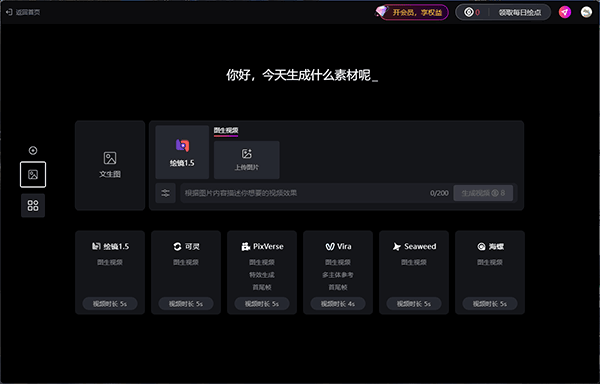
Task: Click 视频时长 5s pill on 可灵 card
Action: pyautogui.click(x=186, y=304)
